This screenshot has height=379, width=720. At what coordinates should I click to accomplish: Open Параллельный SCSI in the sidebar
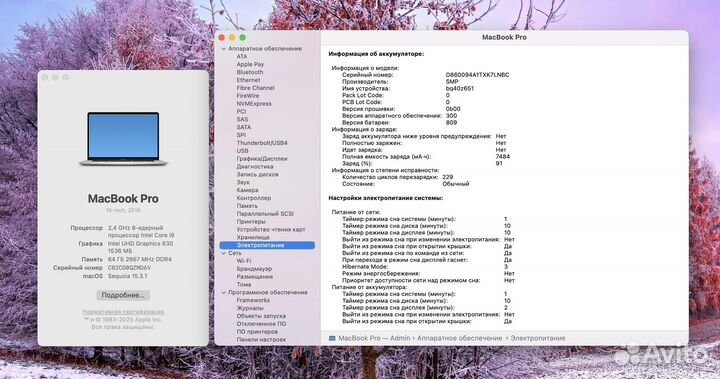pos(265,214)
